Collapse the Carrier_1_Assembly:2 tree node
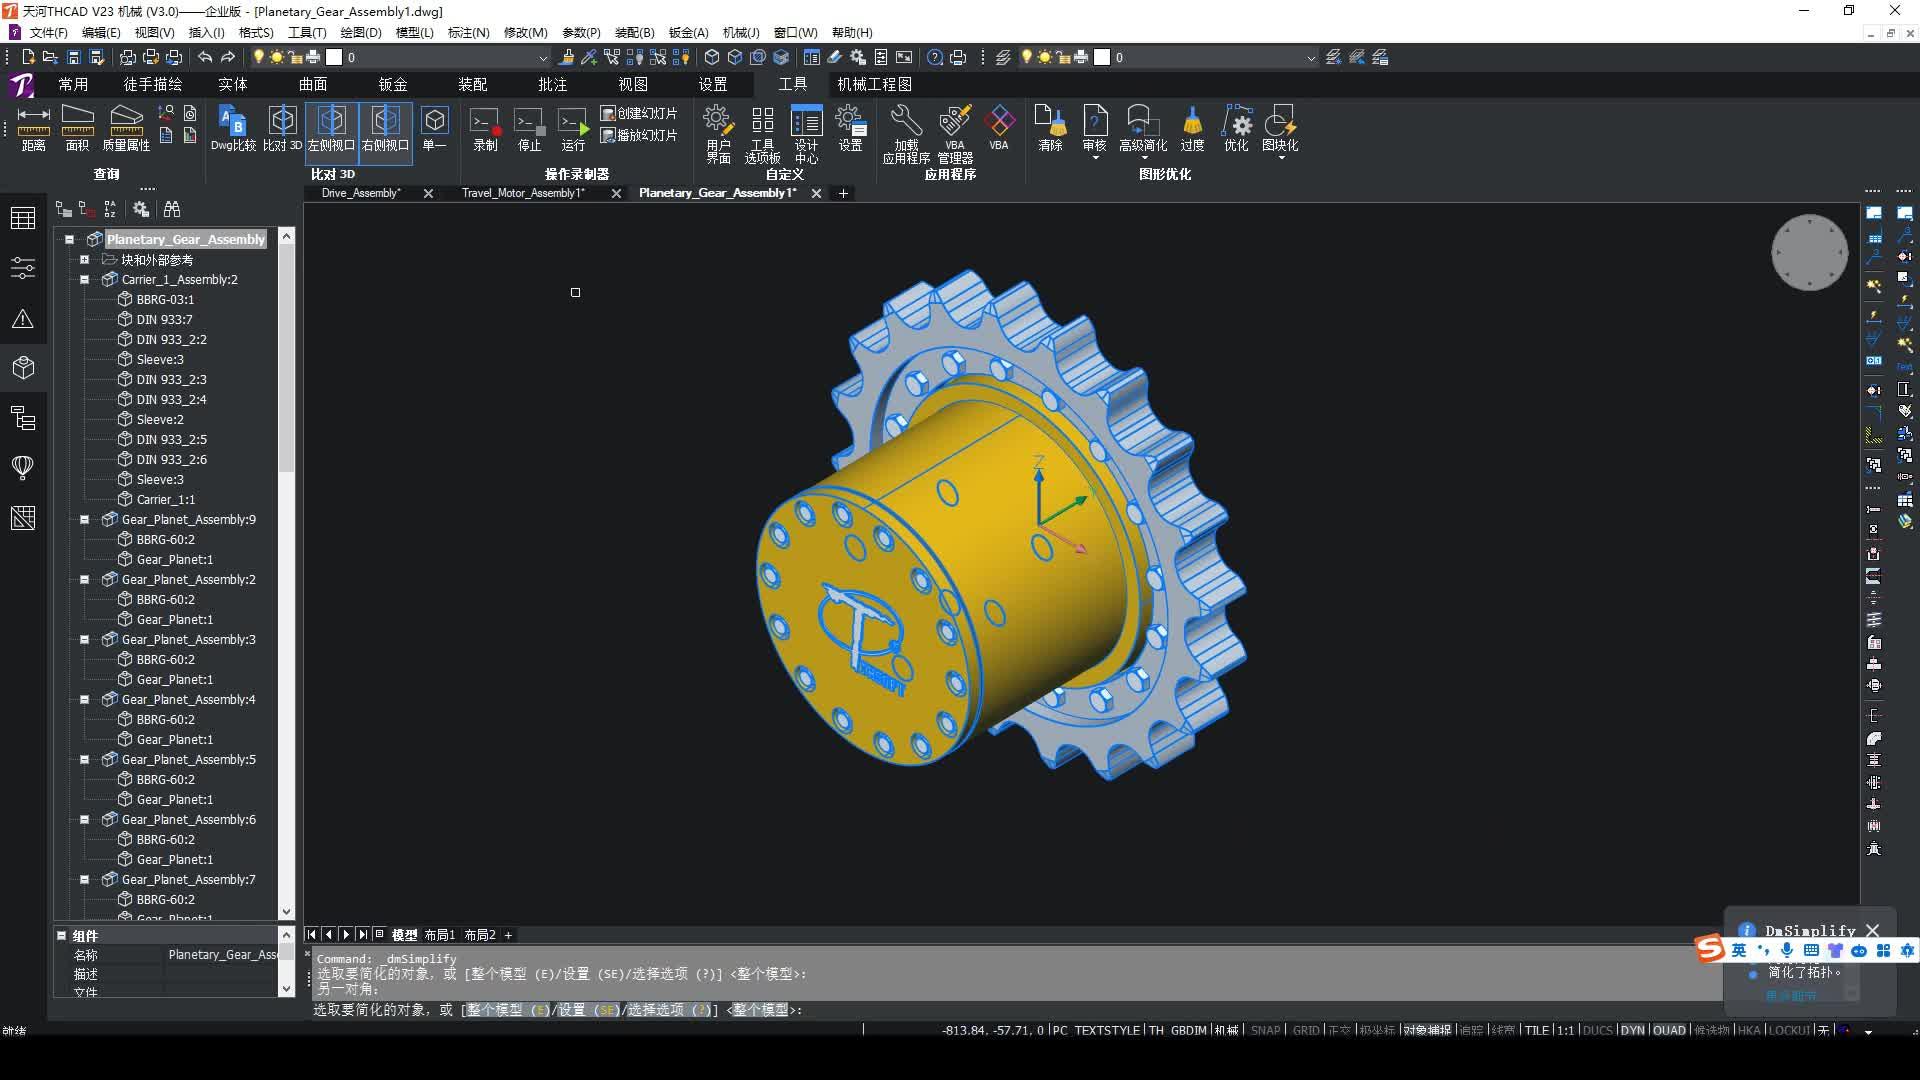The width and height of the screenshot is (1920, 1080). coord(85,279)
